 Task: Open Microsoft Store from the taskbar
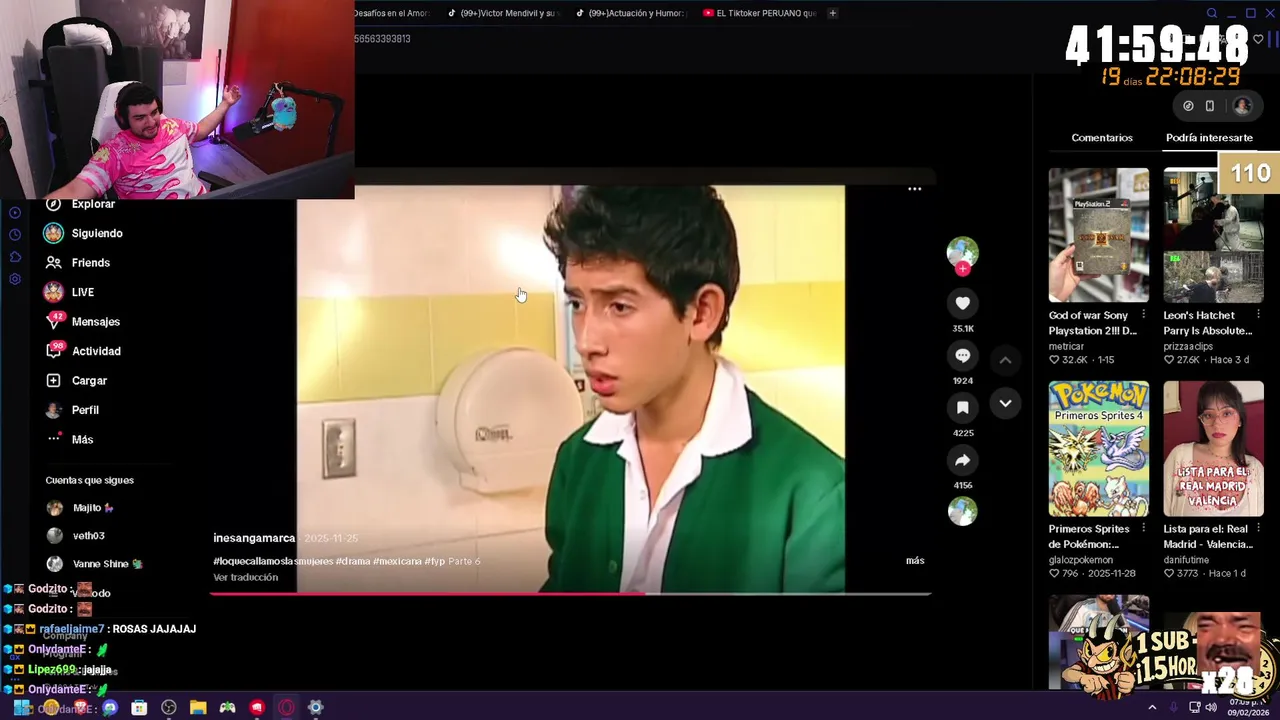[139, 707]
